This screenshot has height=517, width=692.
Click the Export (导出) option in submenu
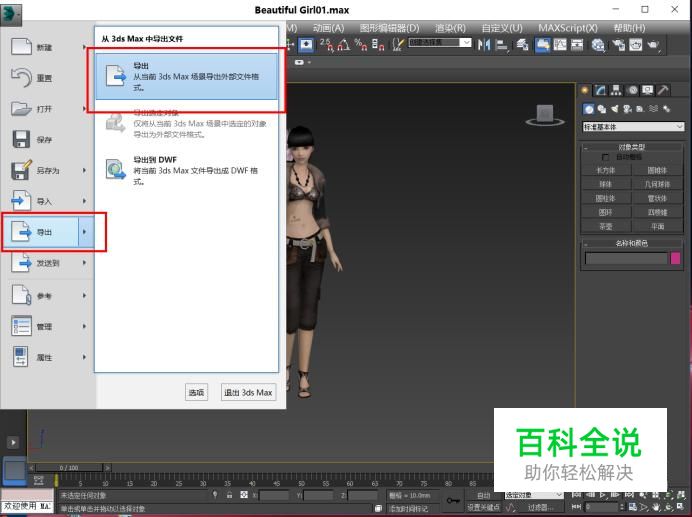(187, 76)
